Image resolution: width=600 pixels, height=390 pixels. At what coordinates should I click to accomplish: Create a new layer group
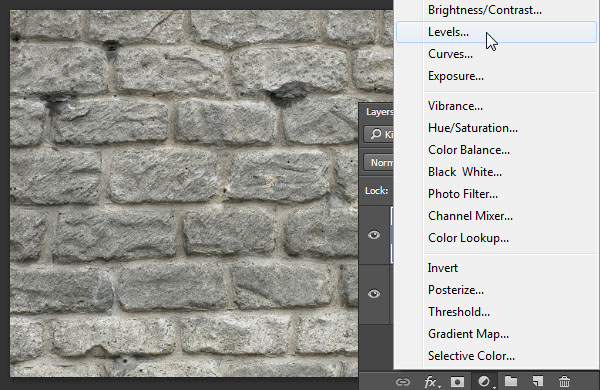point(511,381)
